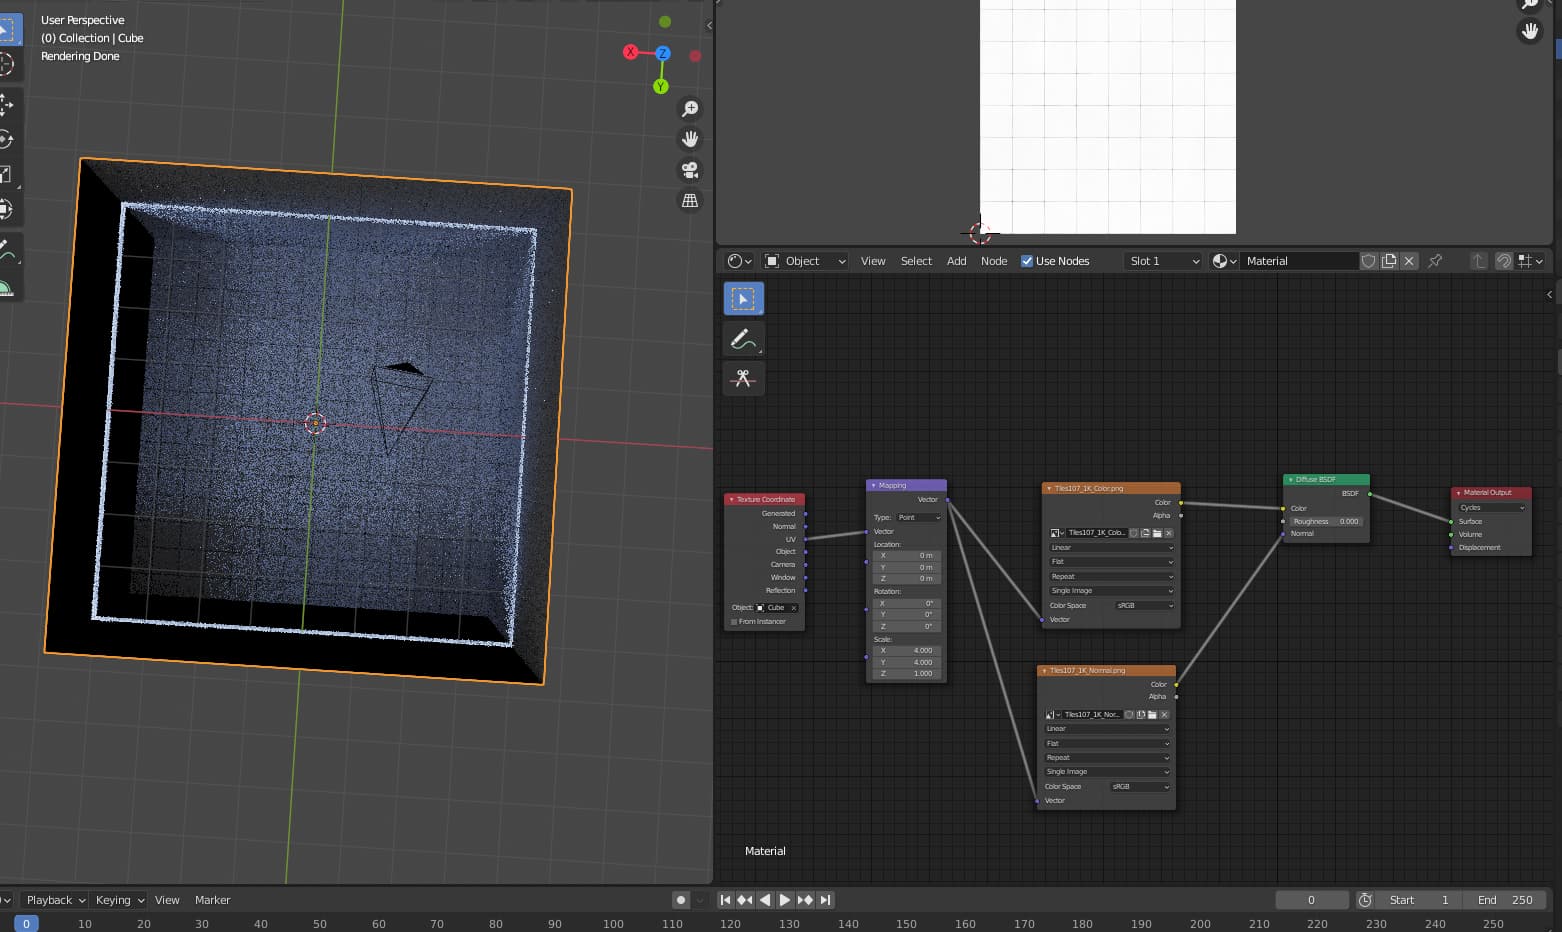Unlink the Material datablock with X
Viewport: 1562px width, 932px height.
point(1409,261)
